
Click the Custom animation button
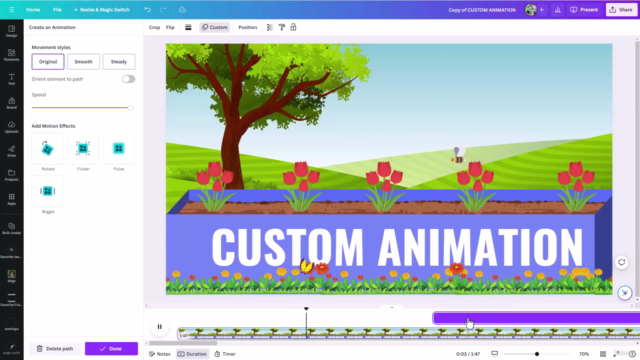pos(215,27)
